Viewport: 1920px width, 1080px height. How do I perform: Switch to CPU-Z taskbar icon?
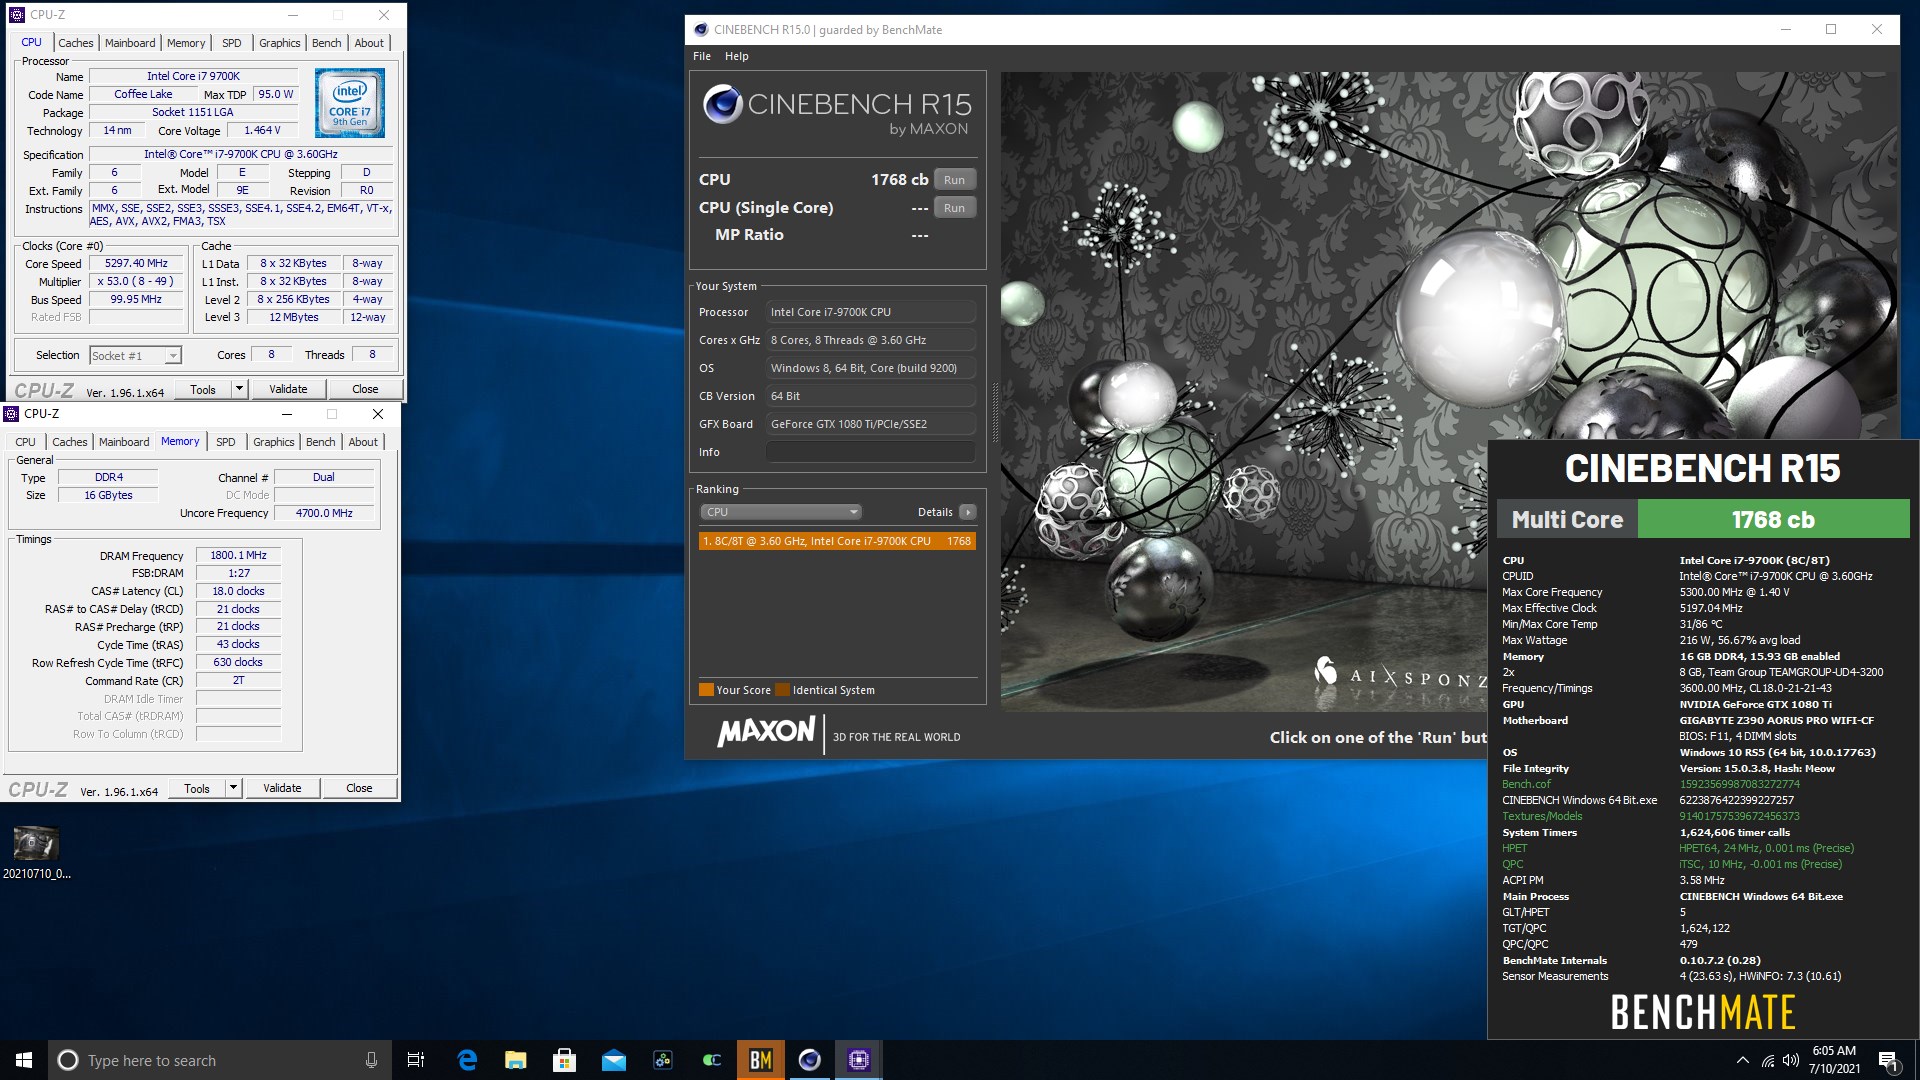(859, 1060)
